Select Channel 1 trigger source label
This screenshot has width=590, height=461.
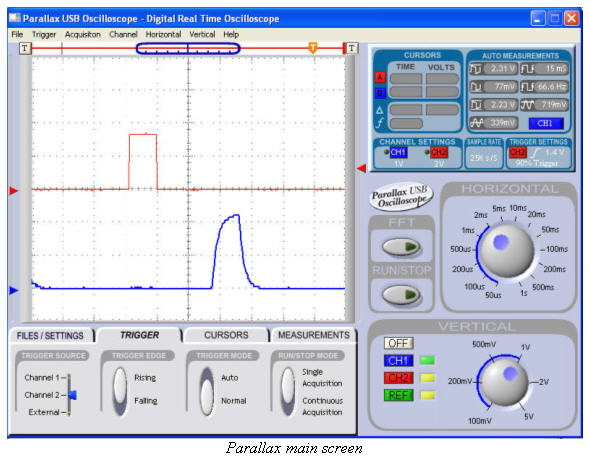(x=41, y=377)
